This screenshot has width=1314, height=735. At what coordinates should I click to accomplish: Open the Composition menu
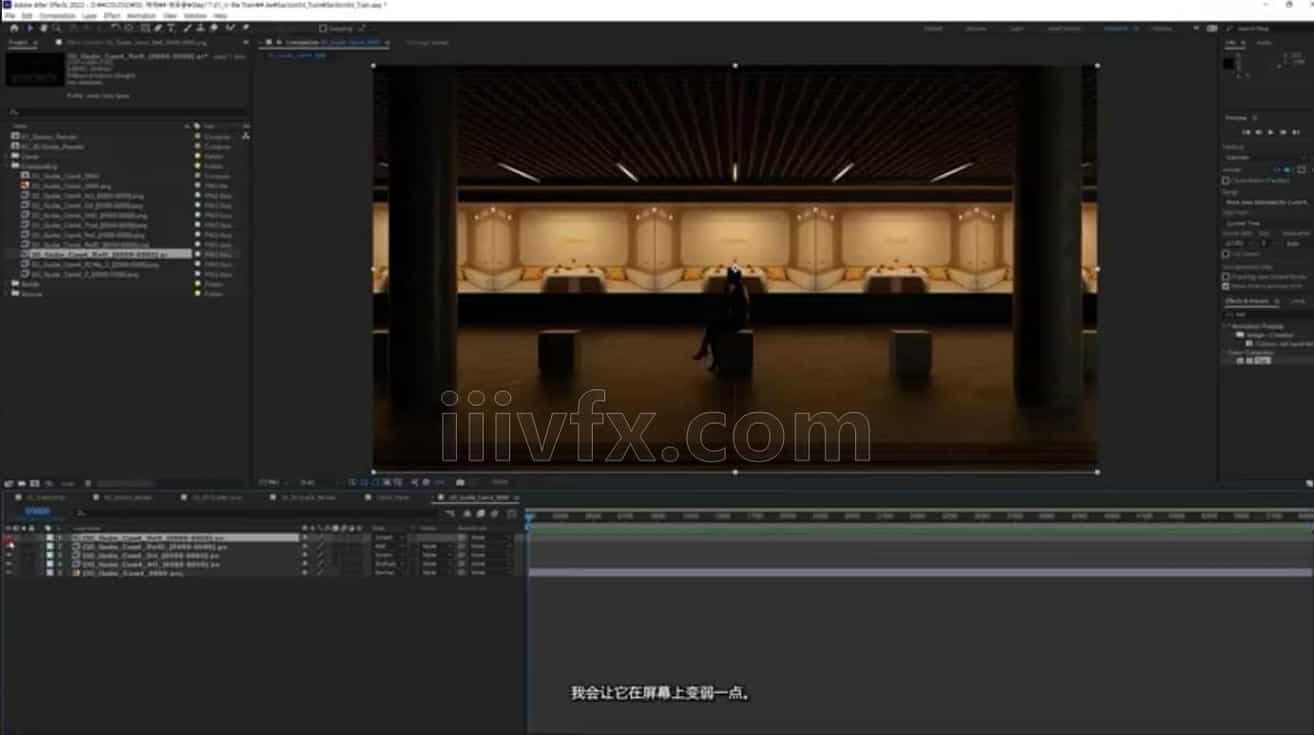click(57, 17)
